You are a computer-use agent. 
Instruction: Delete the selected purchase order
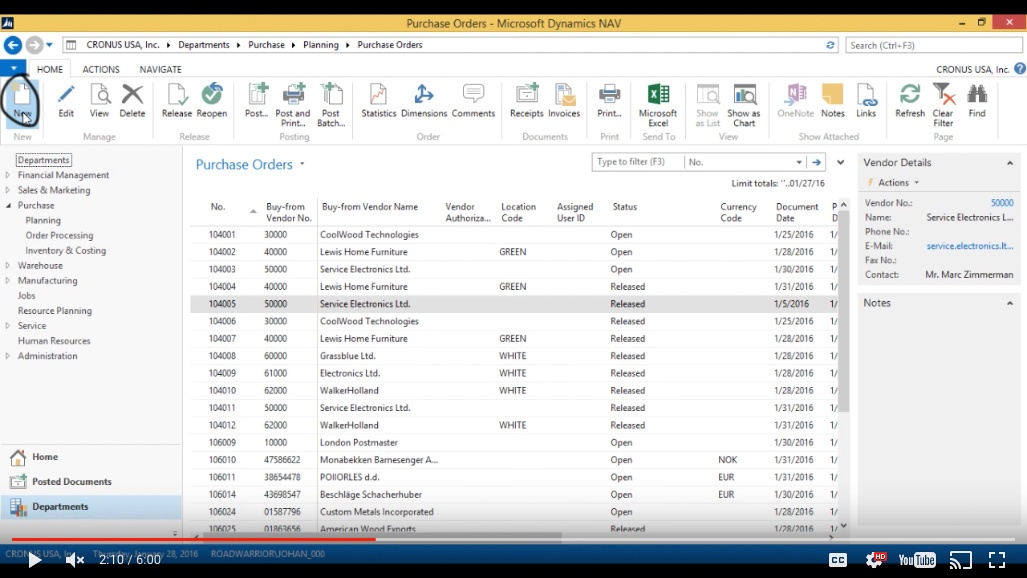tap(132, 100)
